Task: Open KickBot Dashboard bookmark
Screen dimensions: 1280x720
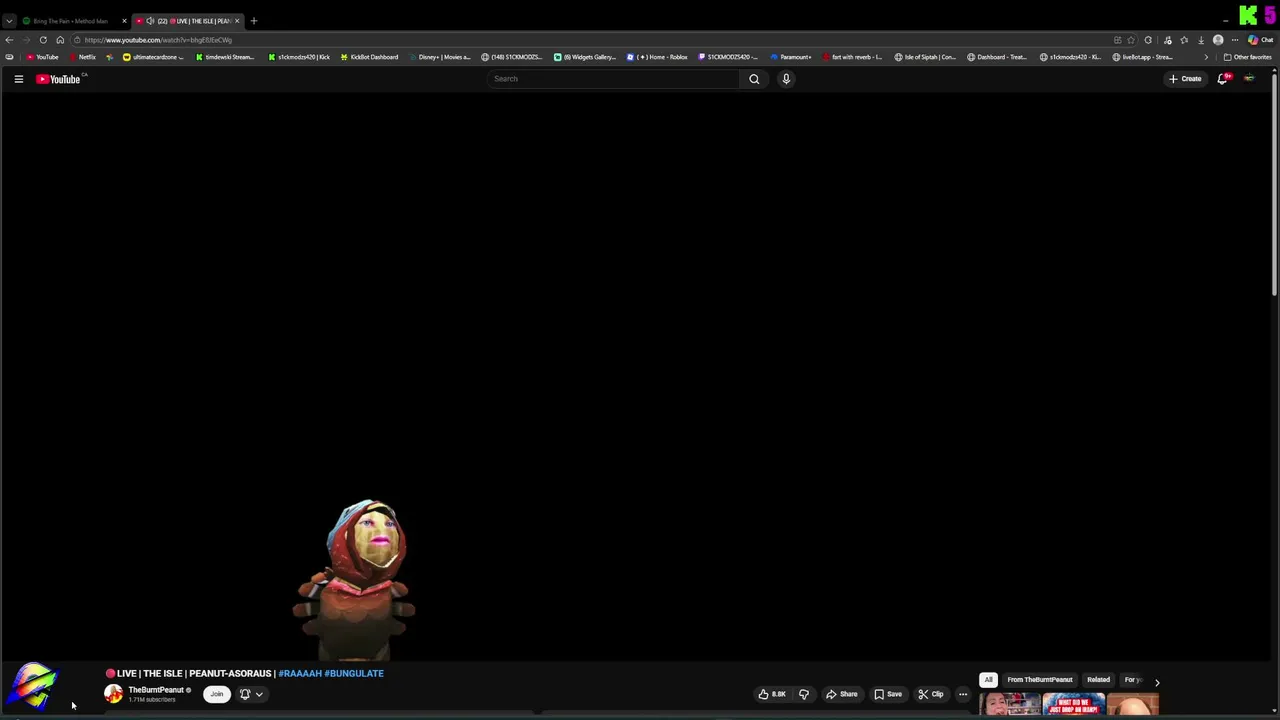Action: 369,57
